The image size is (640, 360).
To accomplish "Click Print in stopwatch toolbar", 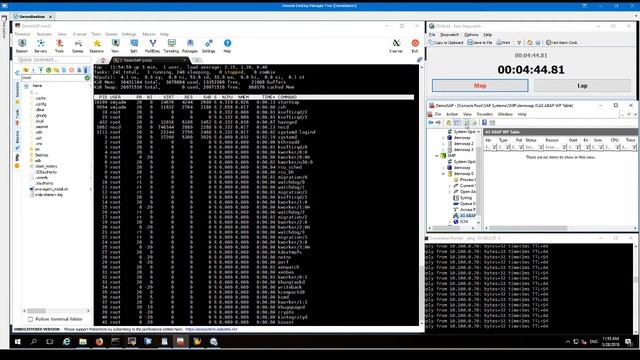I will pyautogui.click(x=503, y=42).
